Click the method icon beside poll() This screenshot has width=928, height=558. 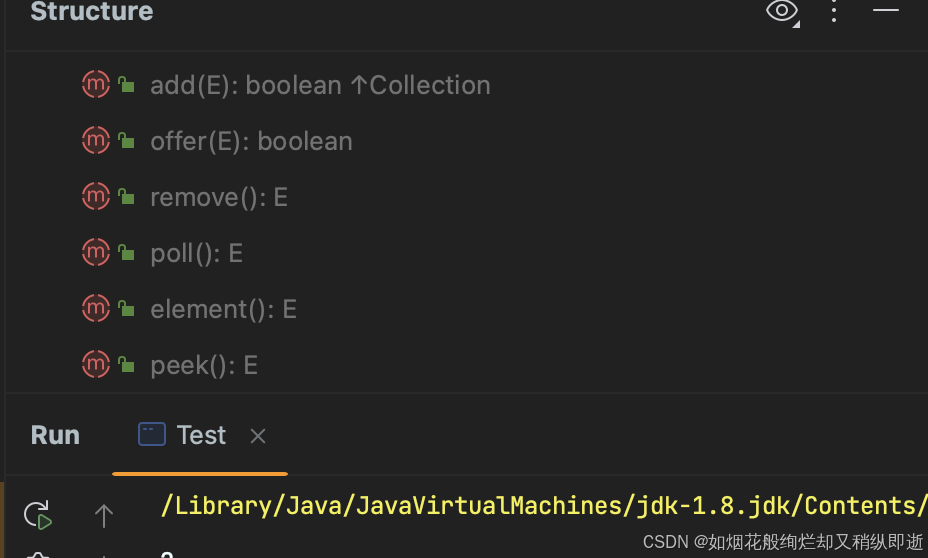coord(96,253)
